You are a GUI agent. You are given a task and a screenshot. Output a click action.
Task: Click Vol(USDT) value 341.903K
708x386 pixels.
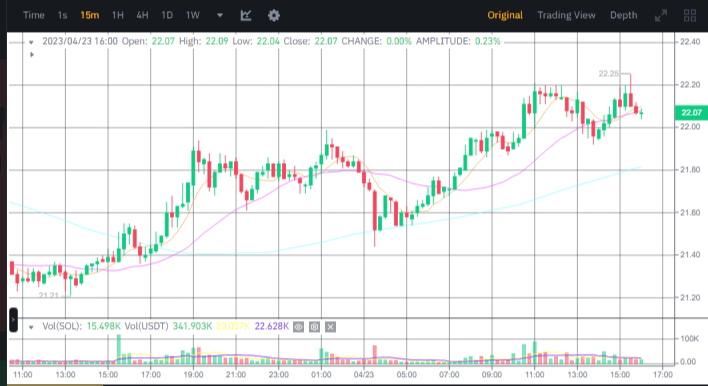point(192,326)
